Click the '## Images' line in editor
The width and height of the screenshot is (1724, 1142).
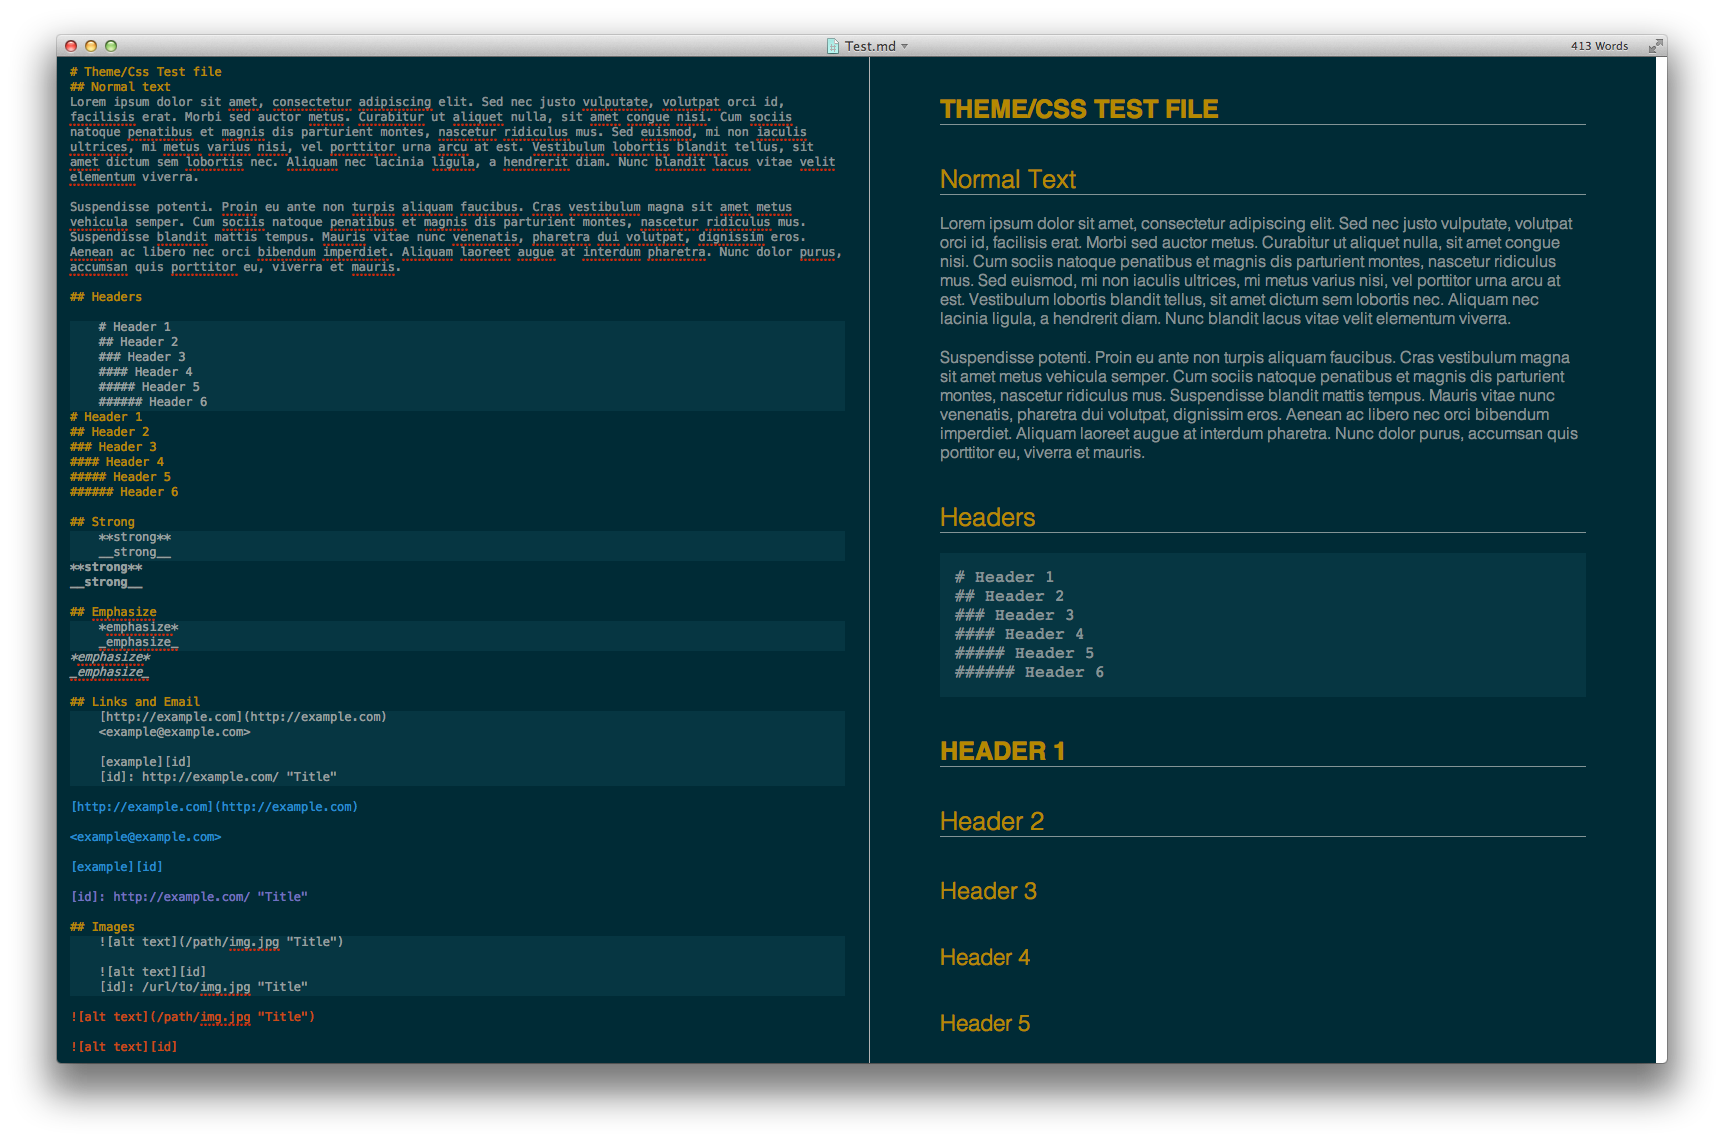click(x=102, y=927)
